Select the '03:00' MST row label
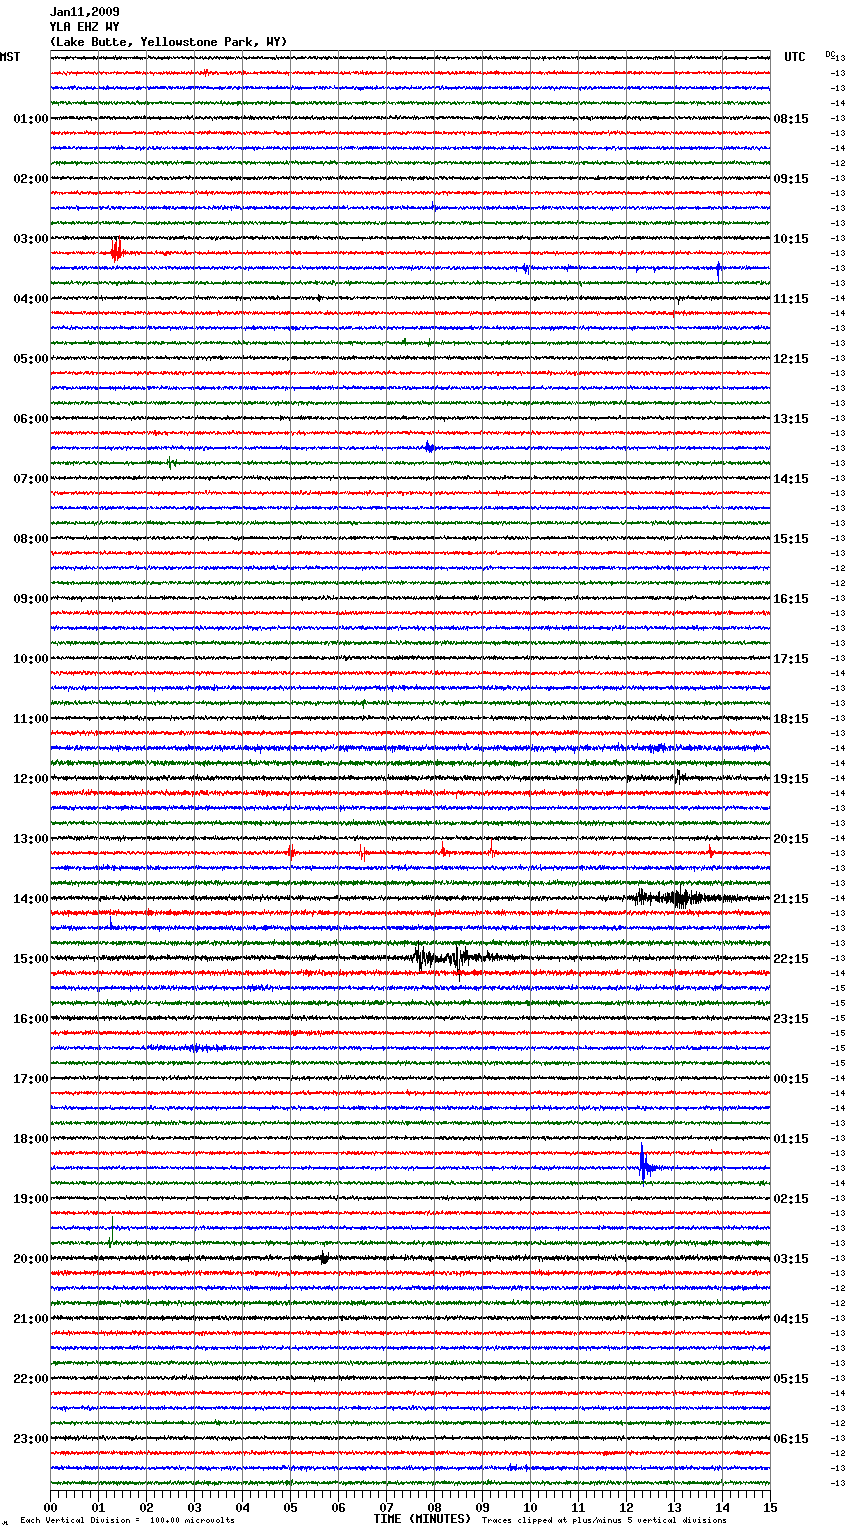The height and width of the screenshot is (1534, 850). [x=30, y=239]
